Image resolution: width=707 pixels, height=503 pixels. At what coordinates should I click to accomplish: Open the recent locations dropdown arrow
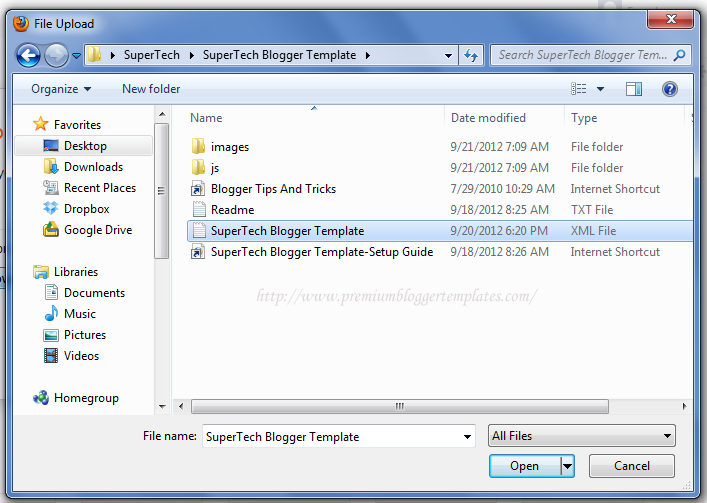click(x=76, y=56)
